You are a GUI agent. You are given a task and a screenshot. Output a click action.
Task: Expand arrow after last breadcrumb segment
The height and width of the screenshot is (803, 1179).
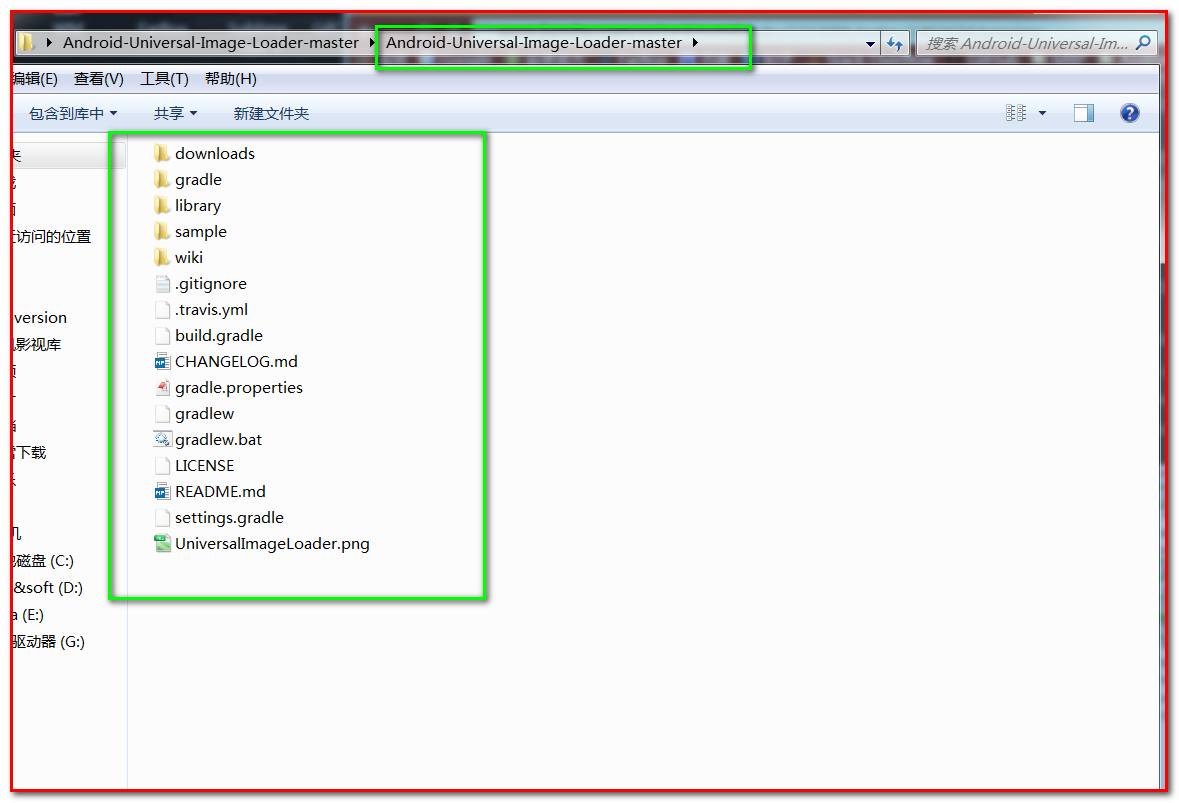coord(696,43)
